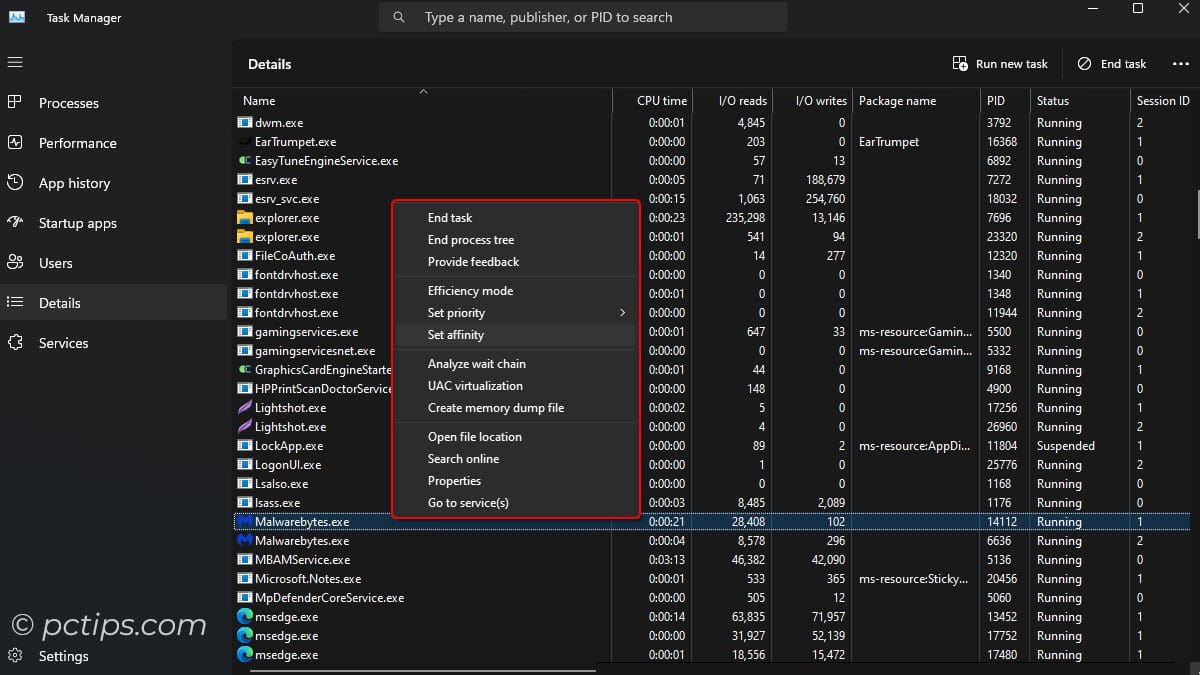
Task: Click the Name column sort arrow
Action: point(423,90)
